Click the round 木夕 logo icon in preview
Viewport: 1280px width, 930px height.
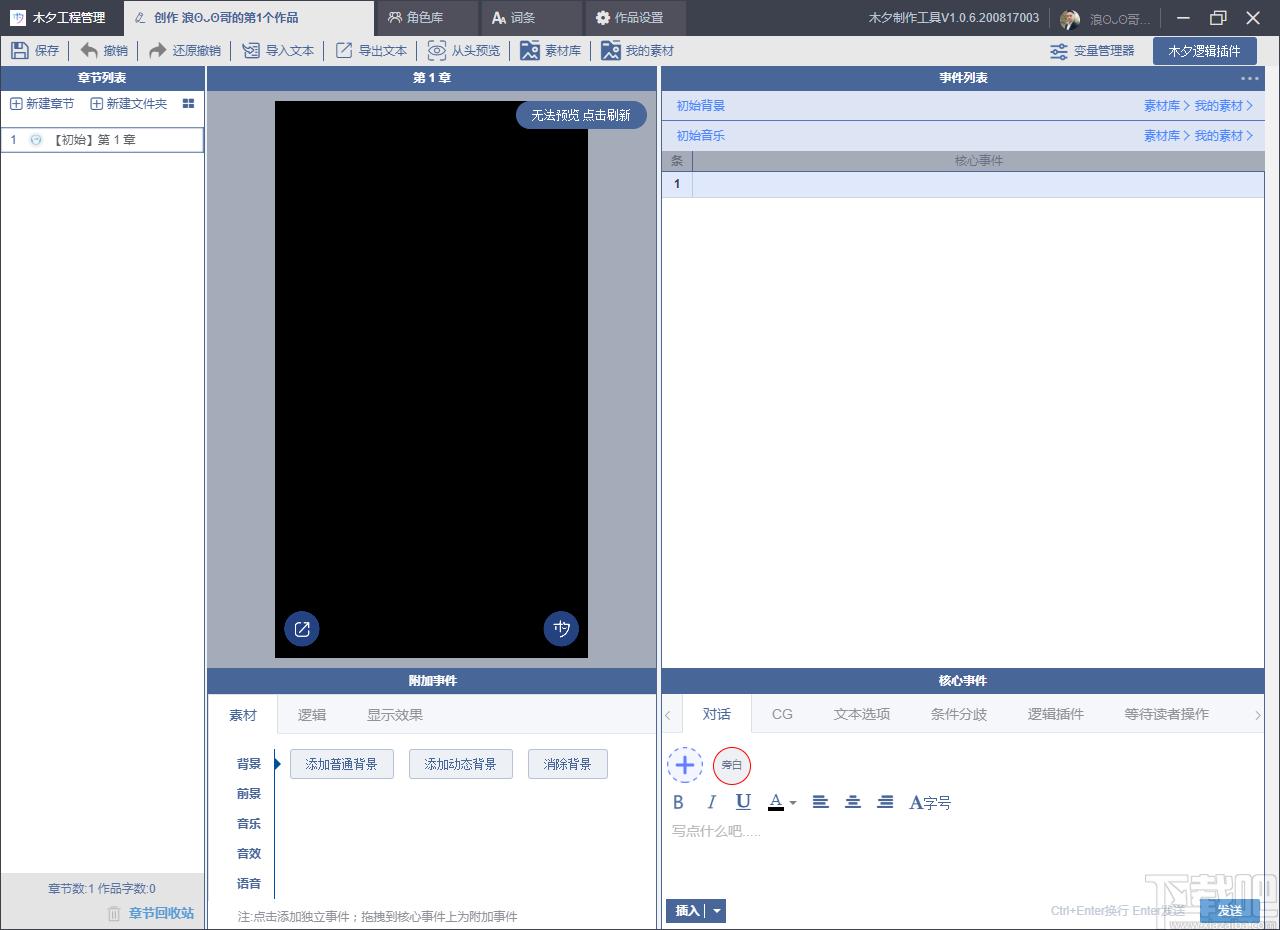click(561, 629)
